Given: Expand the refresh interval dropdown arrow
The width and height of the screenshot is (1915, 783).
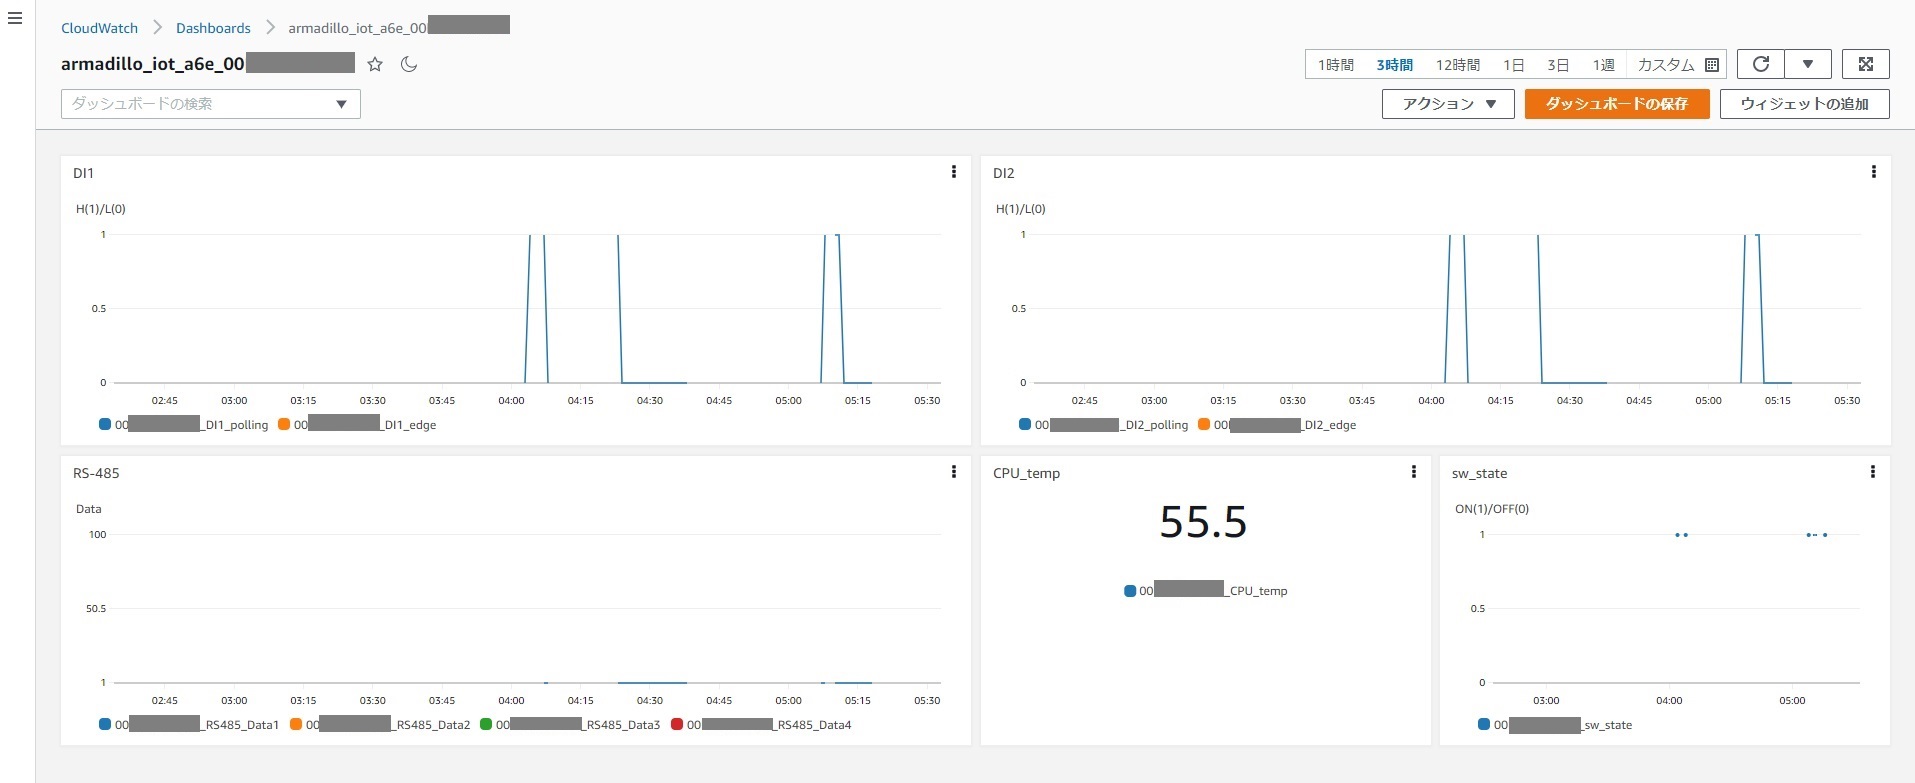Looking at the screenshot, I should click(1808, 64).
